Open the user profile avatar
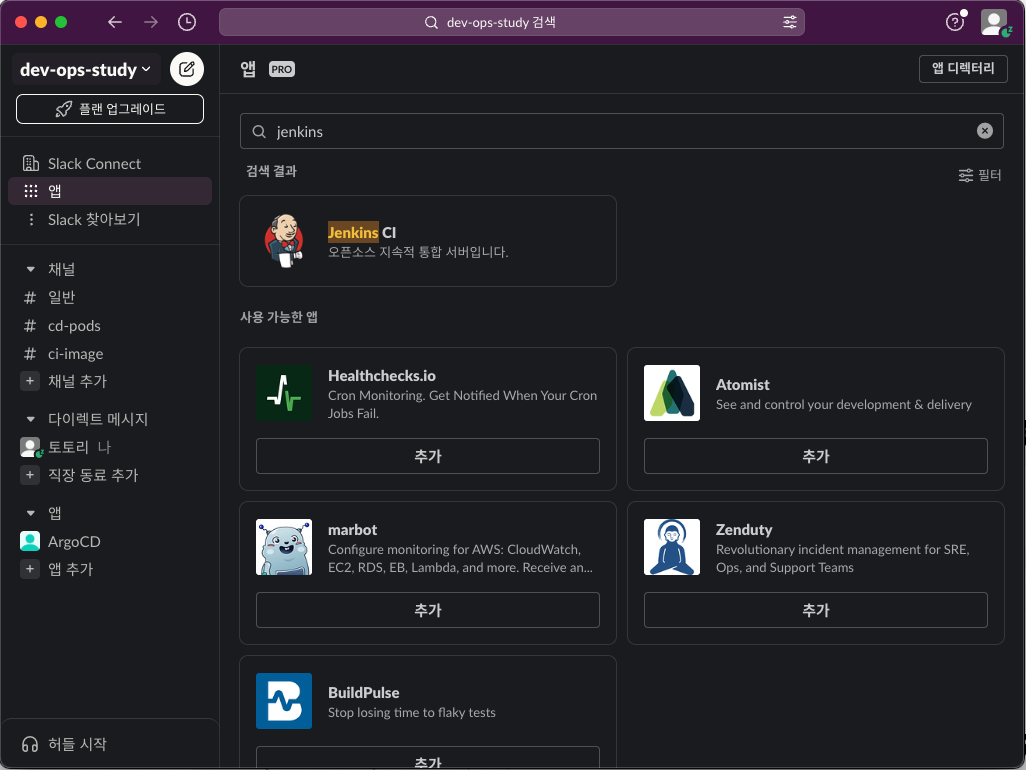Viewport: 1026px width, 770px height. 994,22
